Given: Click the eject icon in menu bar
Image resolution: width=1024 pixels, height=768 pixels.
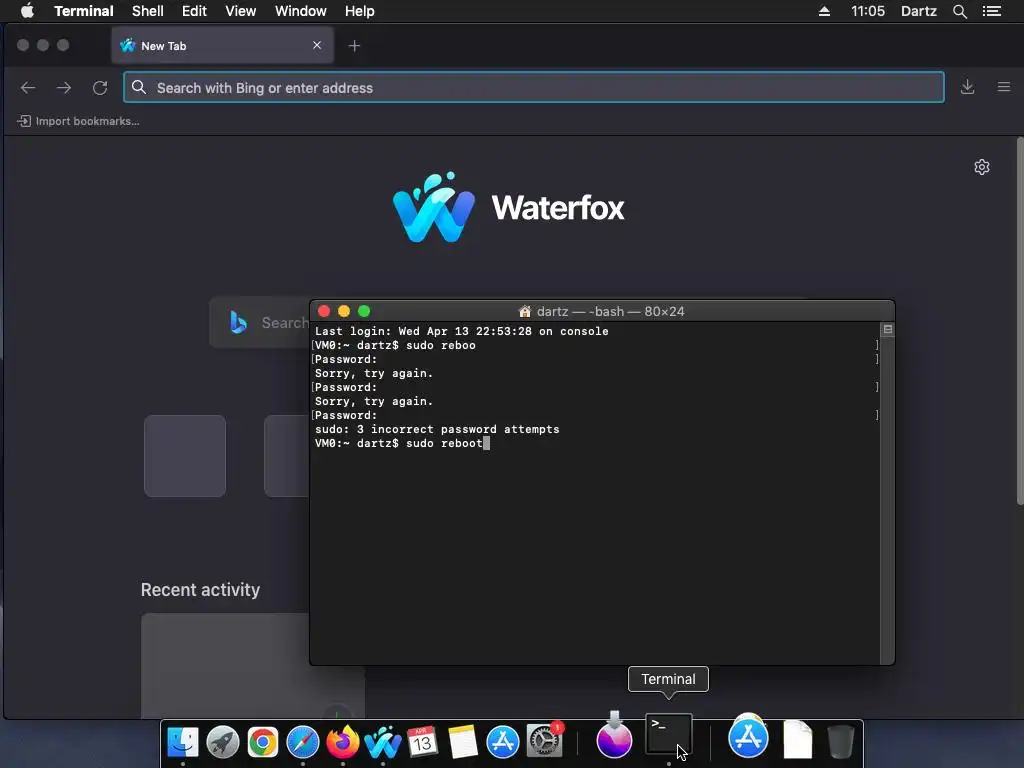Looking at the screenshot, I should pyautogui.click(x=824, y=11).
